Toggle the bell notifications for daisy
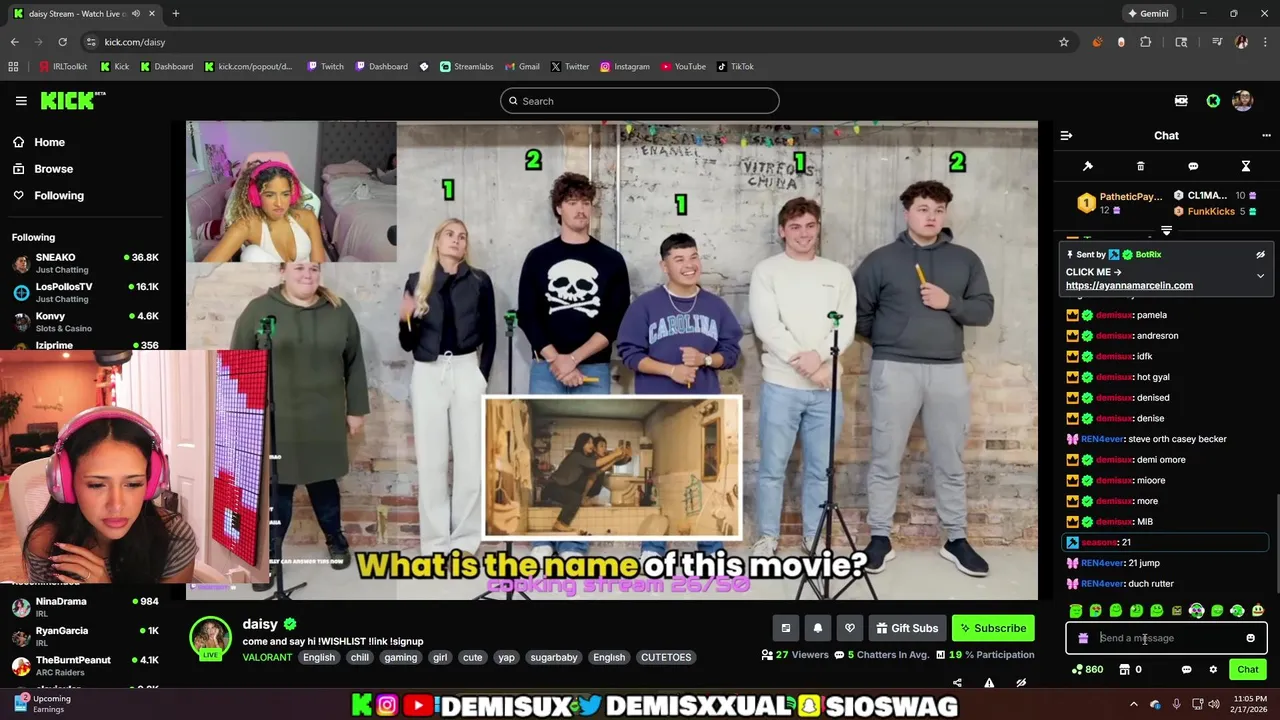 pyautogui.click(x=817, y=628)
